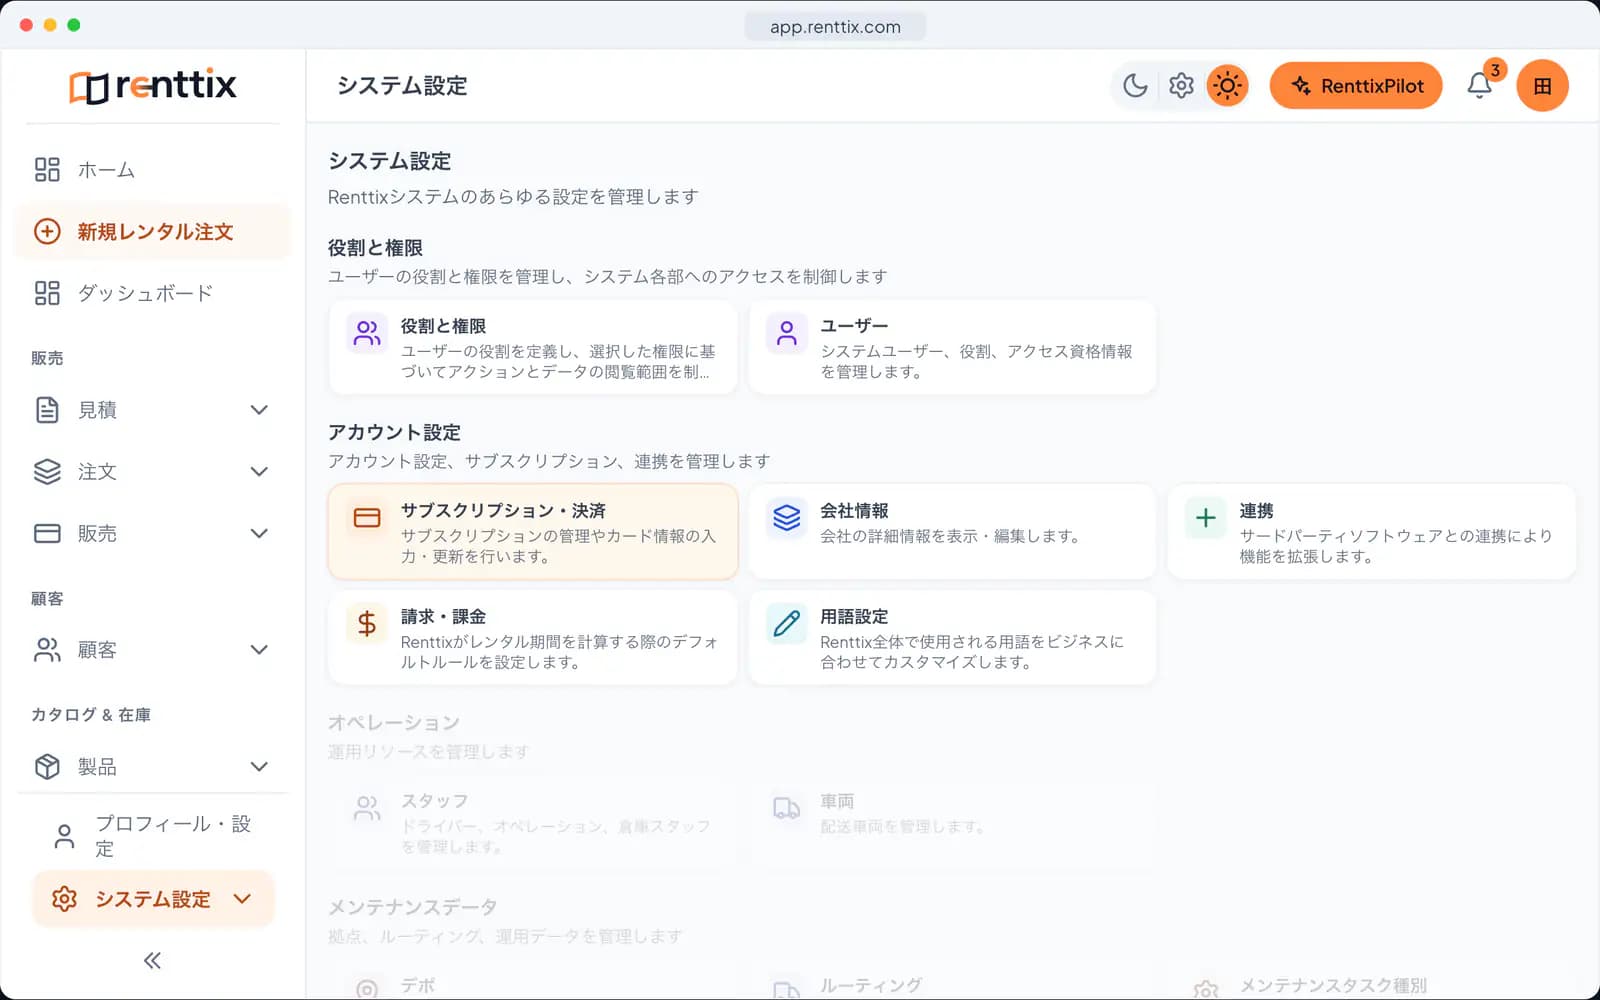Open プロフィール・設定
Viewport: 1600px width, 1000px height.
click(x=152, y=836)
